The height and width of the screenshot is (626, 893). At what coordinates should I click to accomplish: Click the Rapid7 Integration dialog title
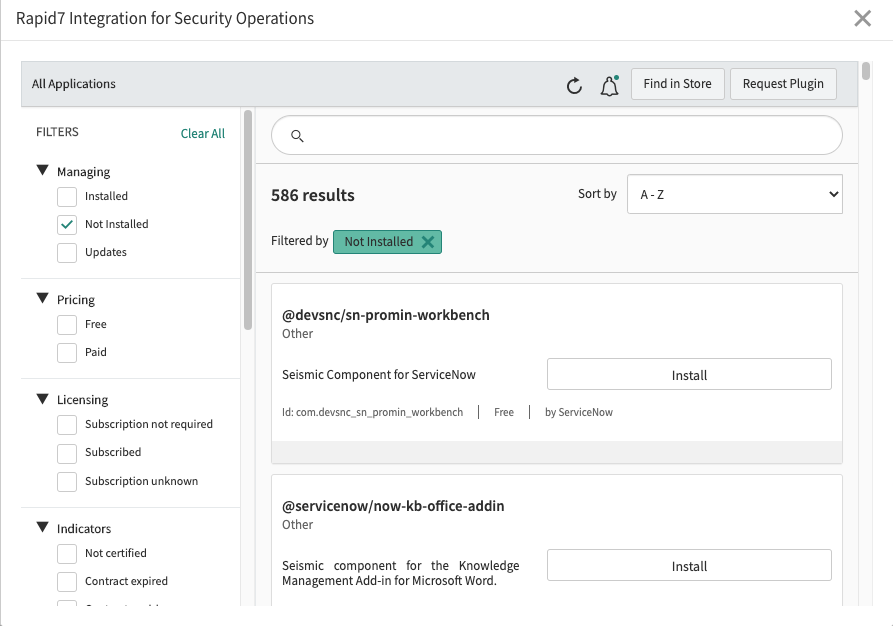tap(165, 18)
